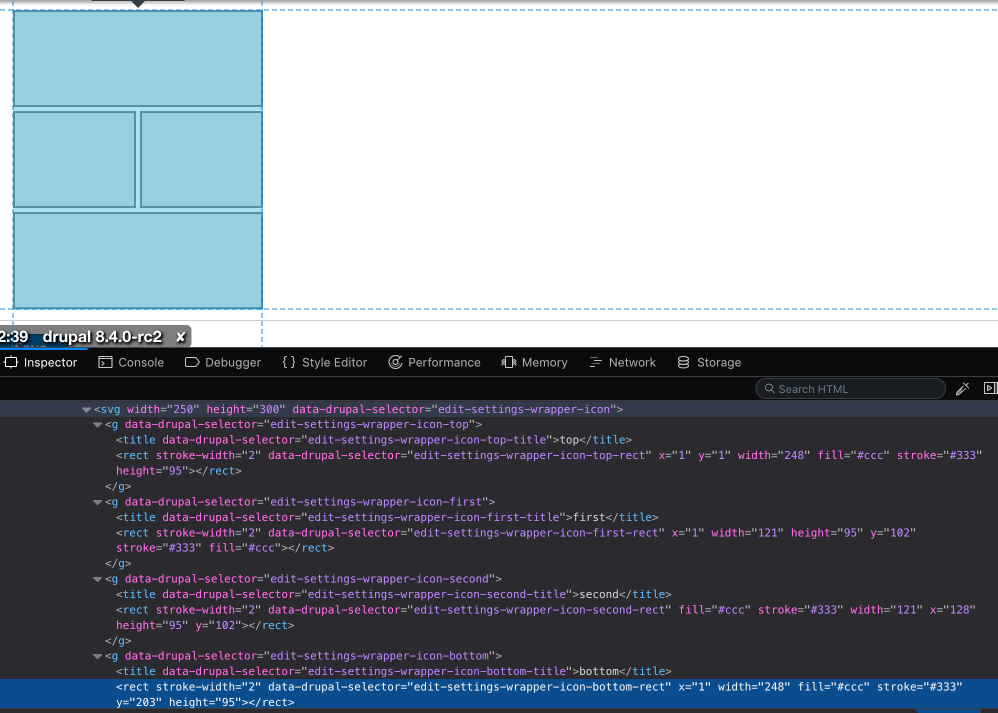Close the drupal 8.4.0-rc2 tab

(x=180, y=337)
